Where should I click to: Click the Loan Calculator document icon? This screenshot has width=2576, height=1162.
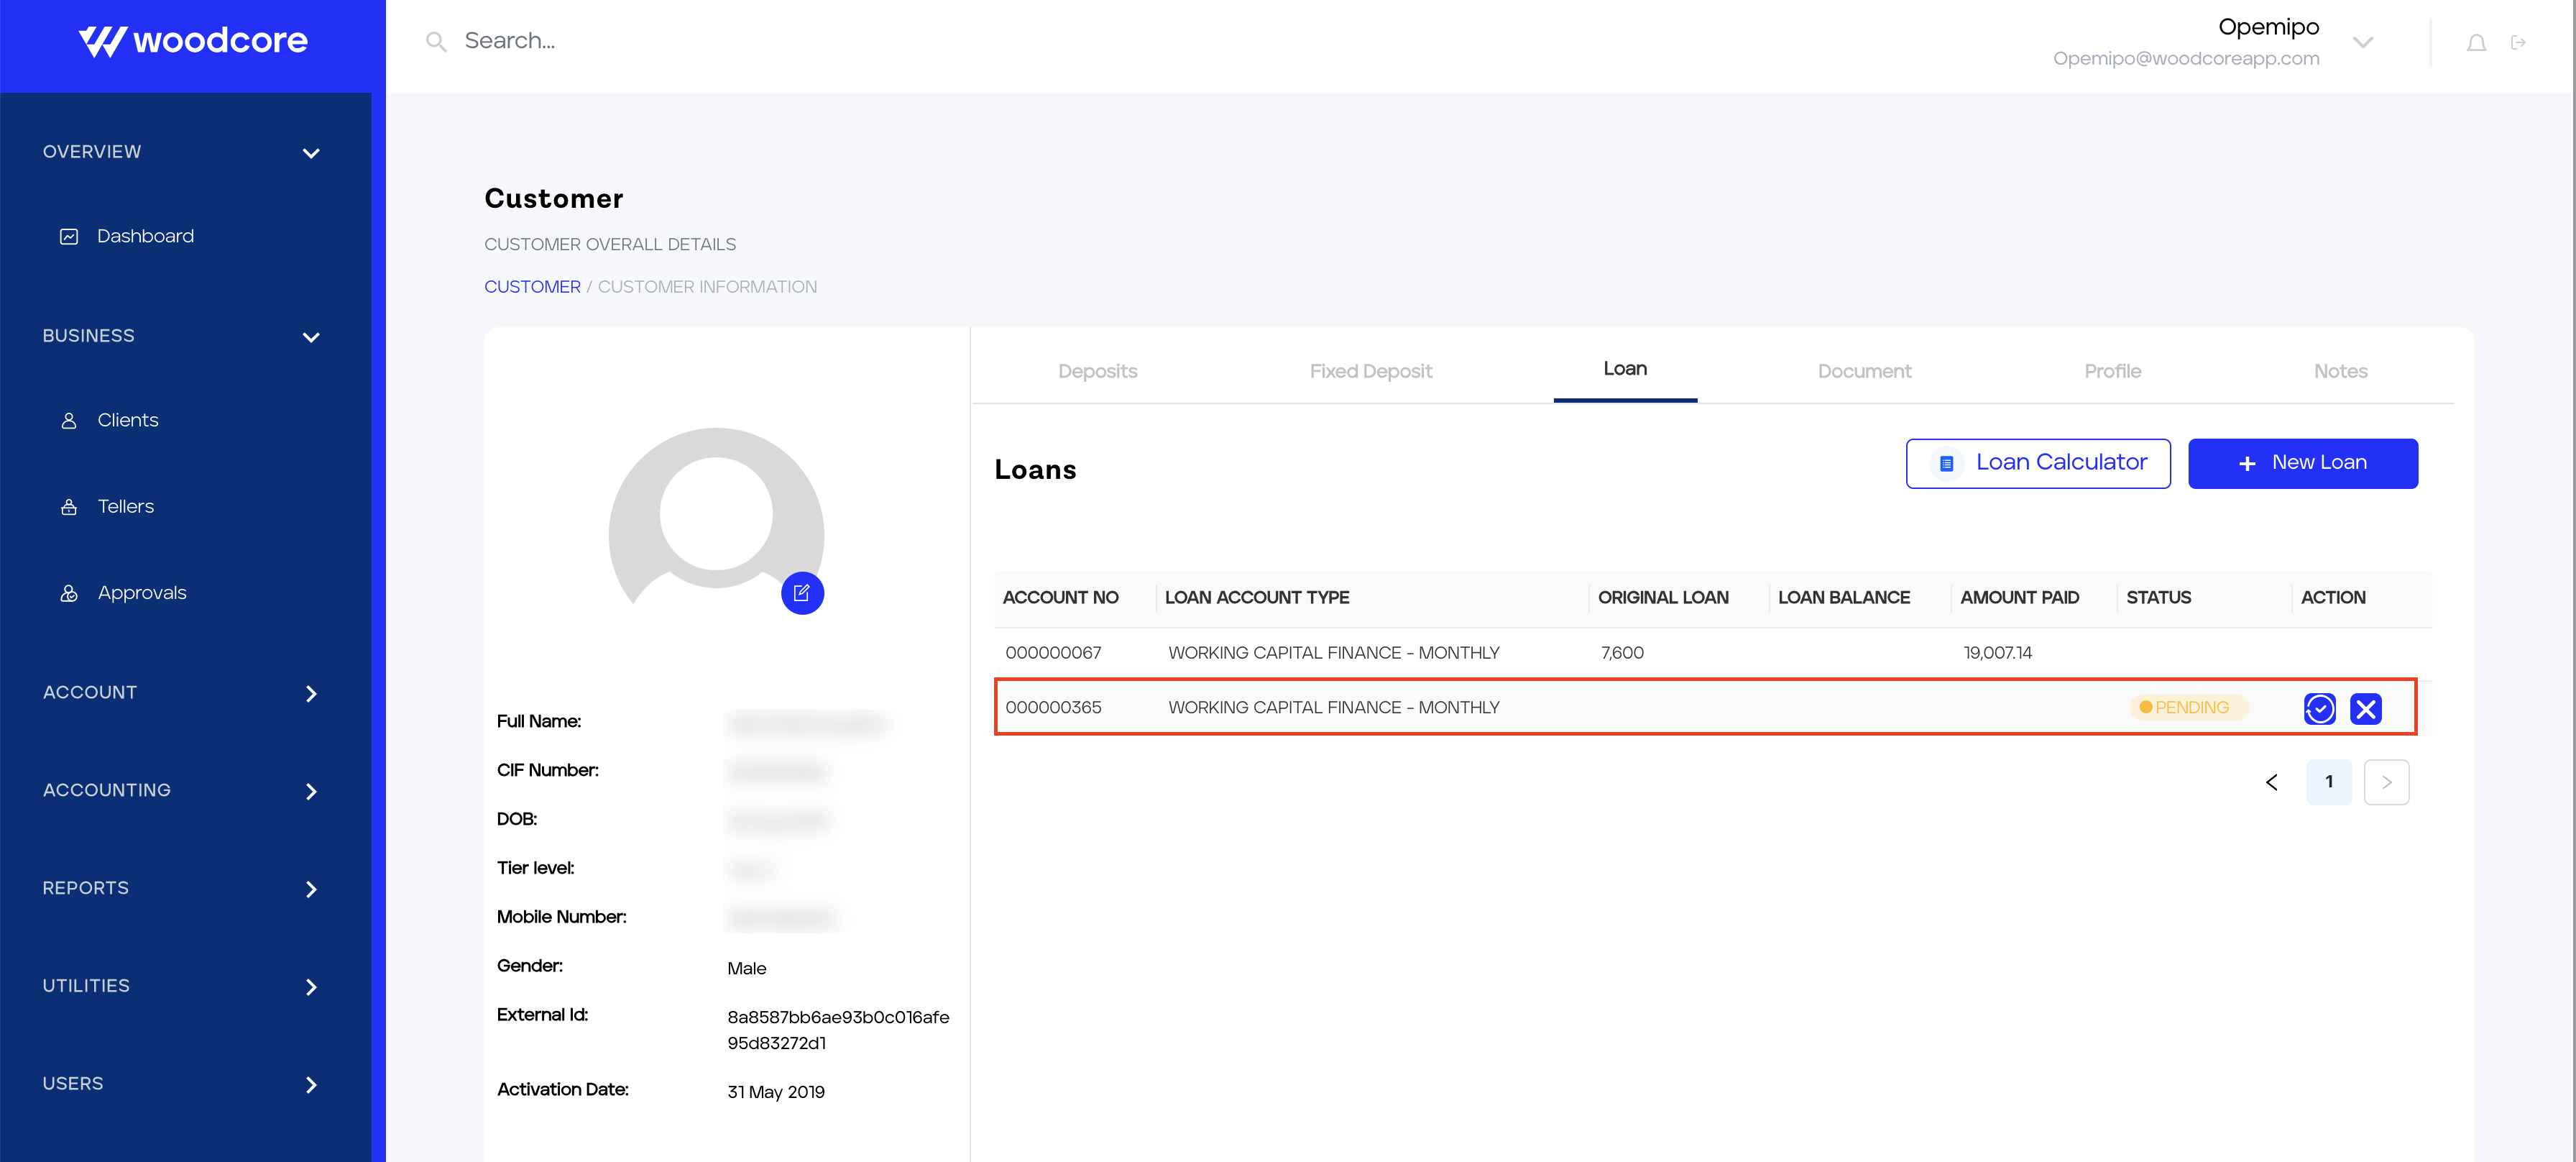click(x=1946, y=463)
